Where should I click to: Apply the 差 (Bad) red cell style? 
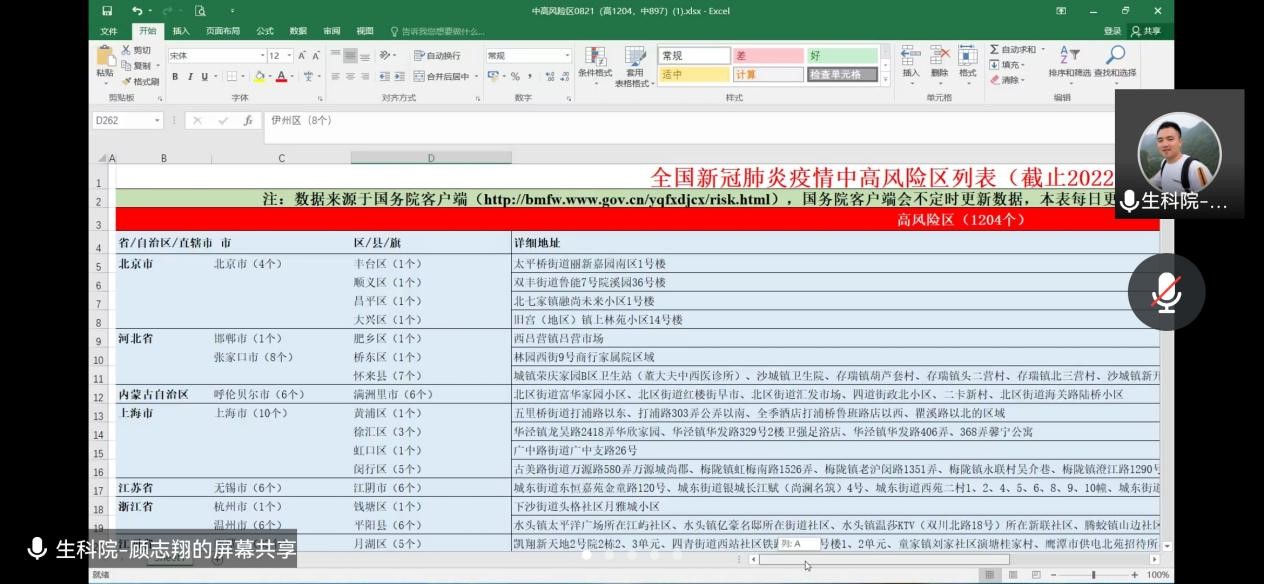pyautogui.click(x=767, y=56)
